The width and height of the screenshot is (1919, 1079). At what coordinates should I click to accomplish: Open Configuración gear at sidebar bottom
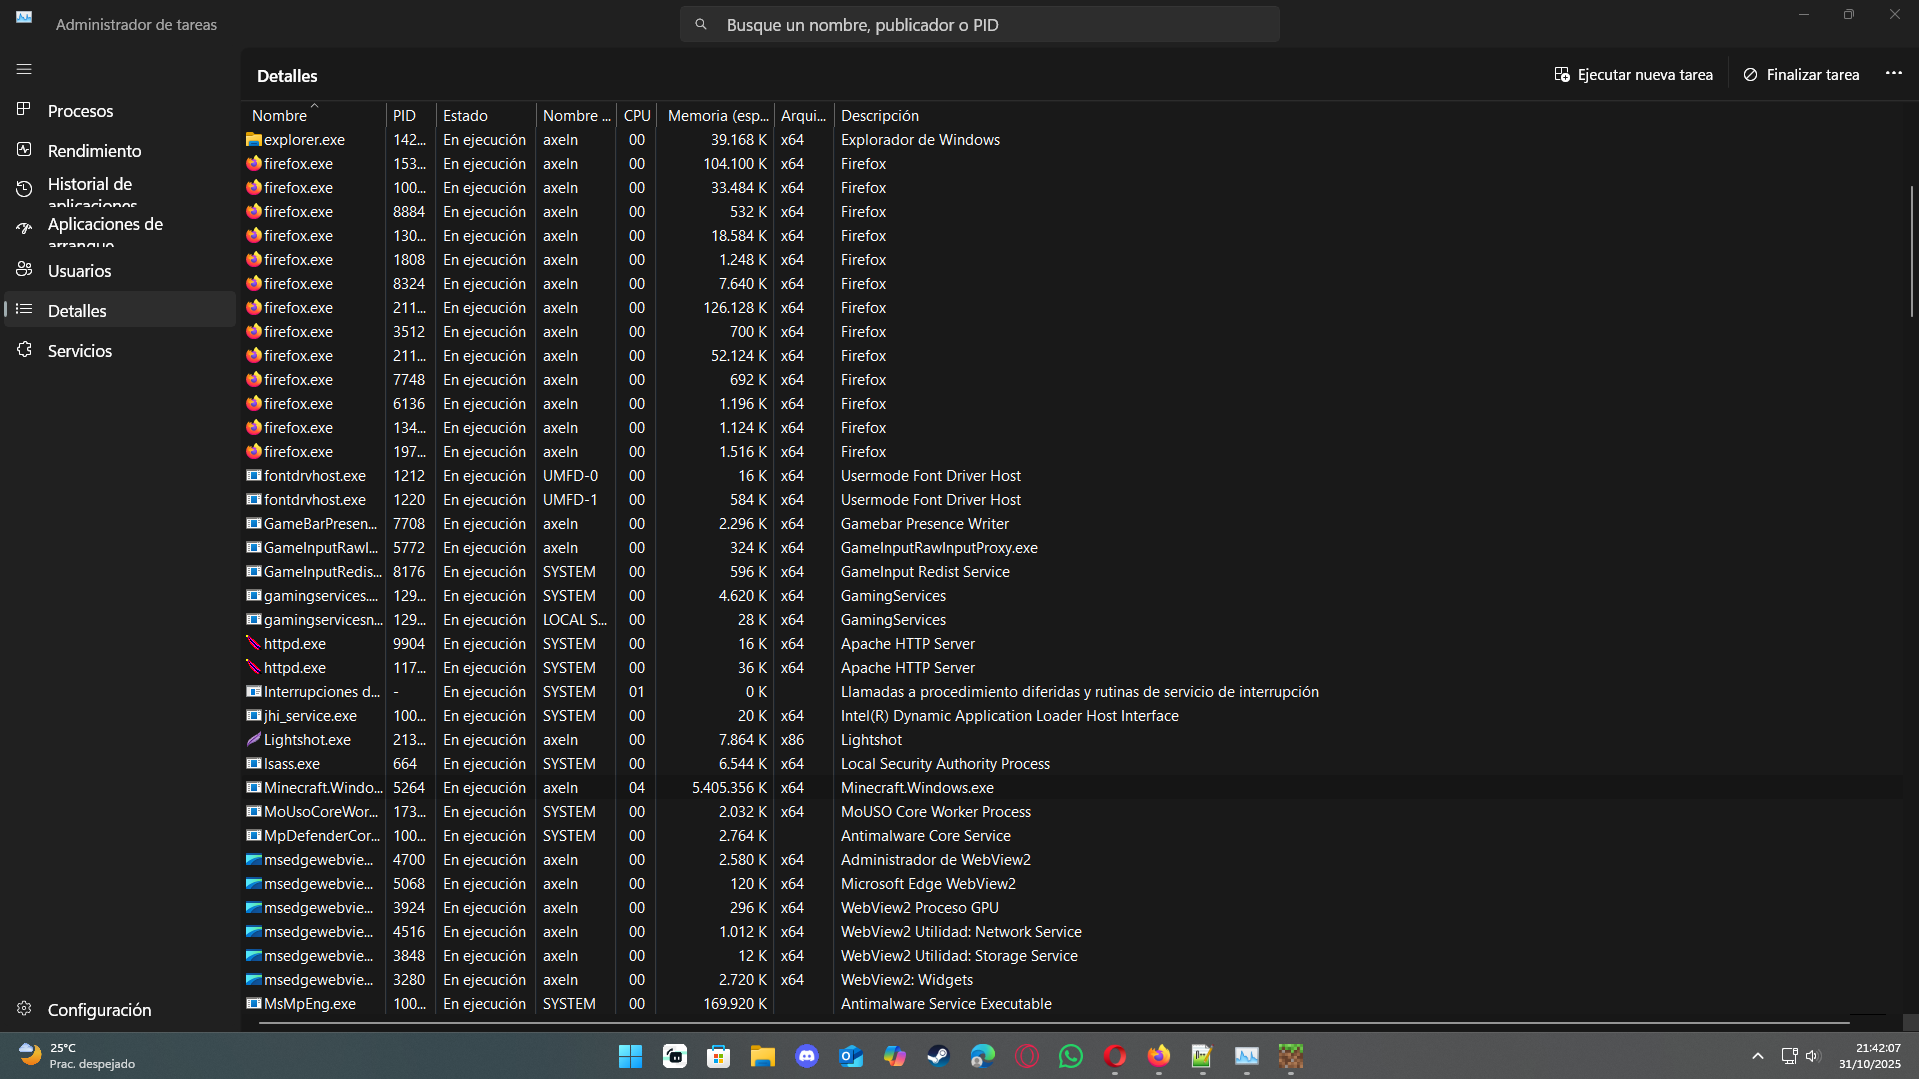(98, 1010)
